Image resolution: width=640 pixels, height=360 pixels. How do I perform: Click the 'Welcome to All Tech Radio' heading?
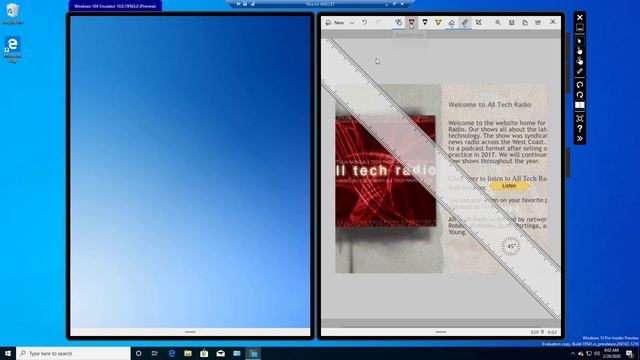(x=489, y=105)
